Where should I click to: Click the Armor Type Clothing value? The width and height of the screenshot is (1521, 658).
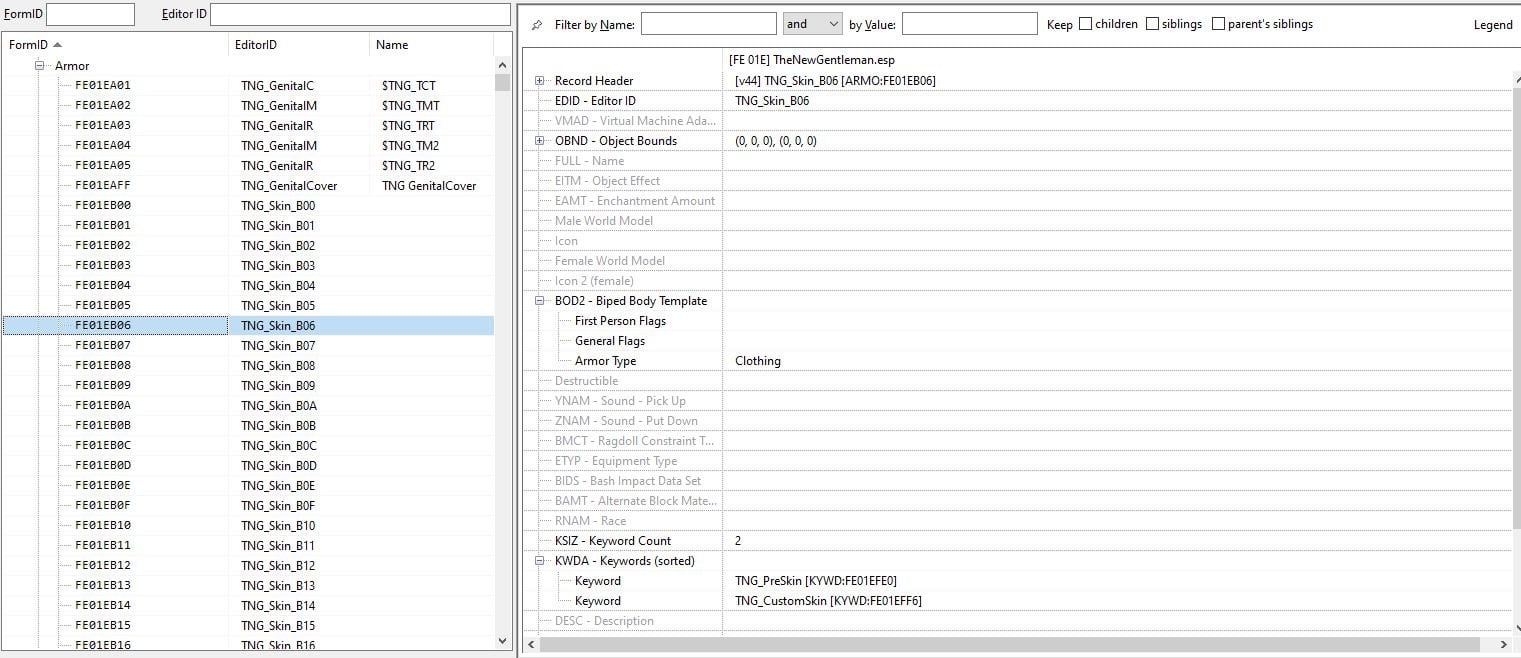pyautogui.click(x=758, y=361)
